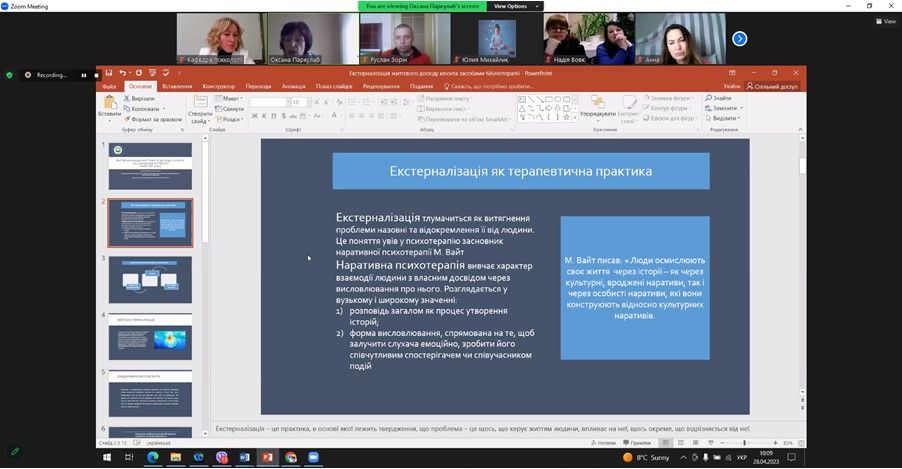The width and height of the screenshot is (902, 469).
Task: Stop the Zoom recording
Action: 96,75
